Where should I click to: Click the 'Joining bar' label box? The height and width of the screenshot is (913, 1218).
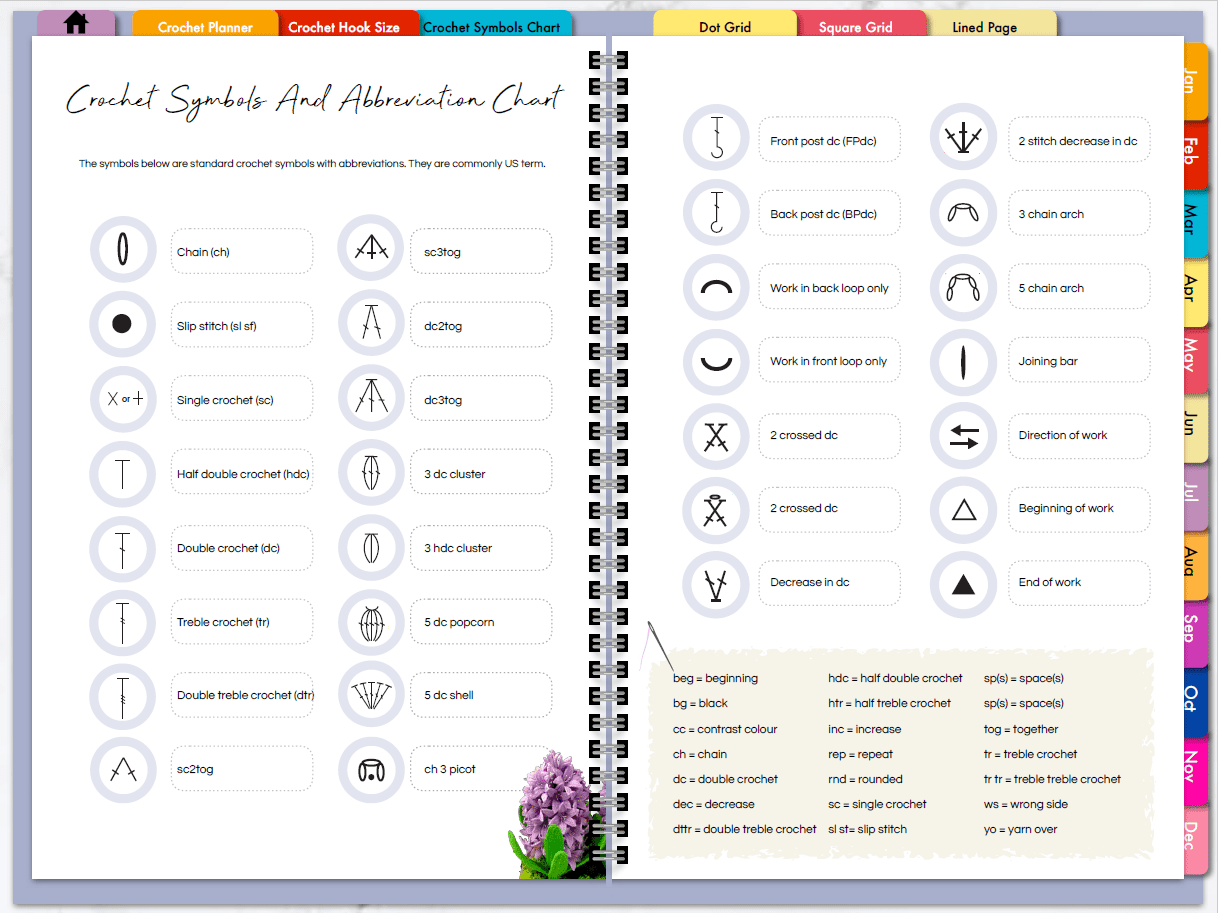click(1079, 361)
